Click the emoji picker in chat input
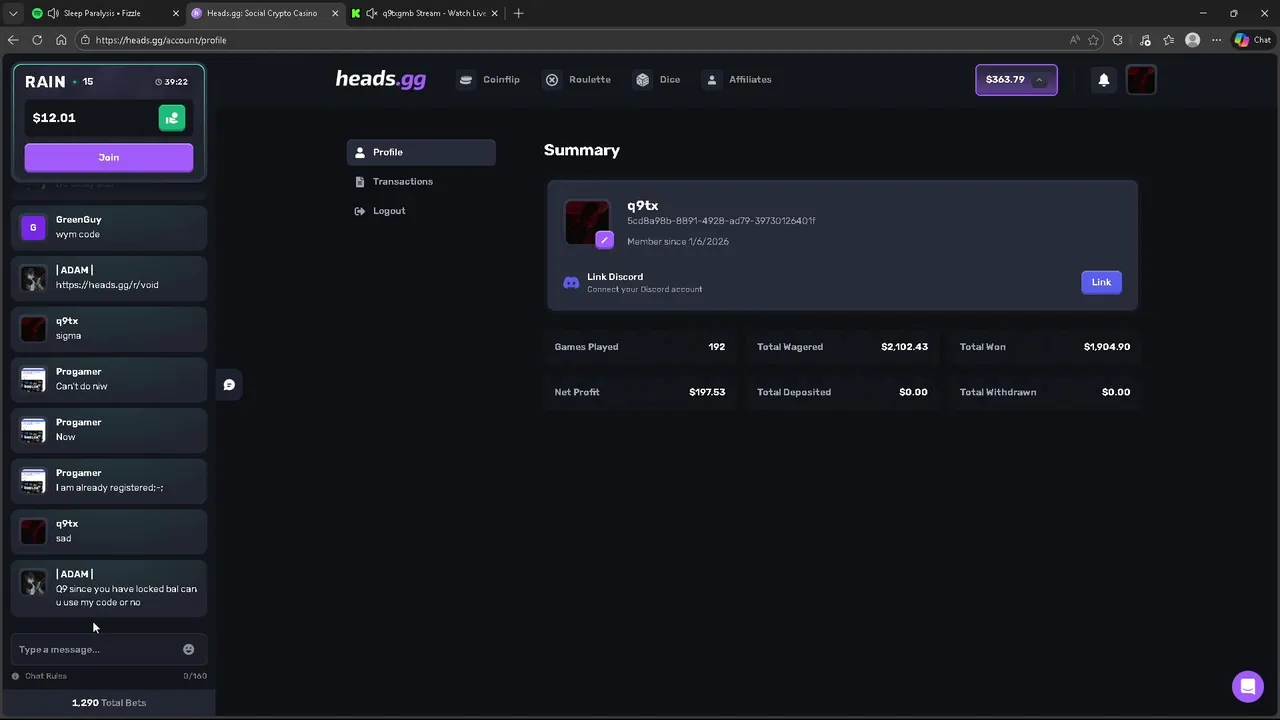 point(188,649)
